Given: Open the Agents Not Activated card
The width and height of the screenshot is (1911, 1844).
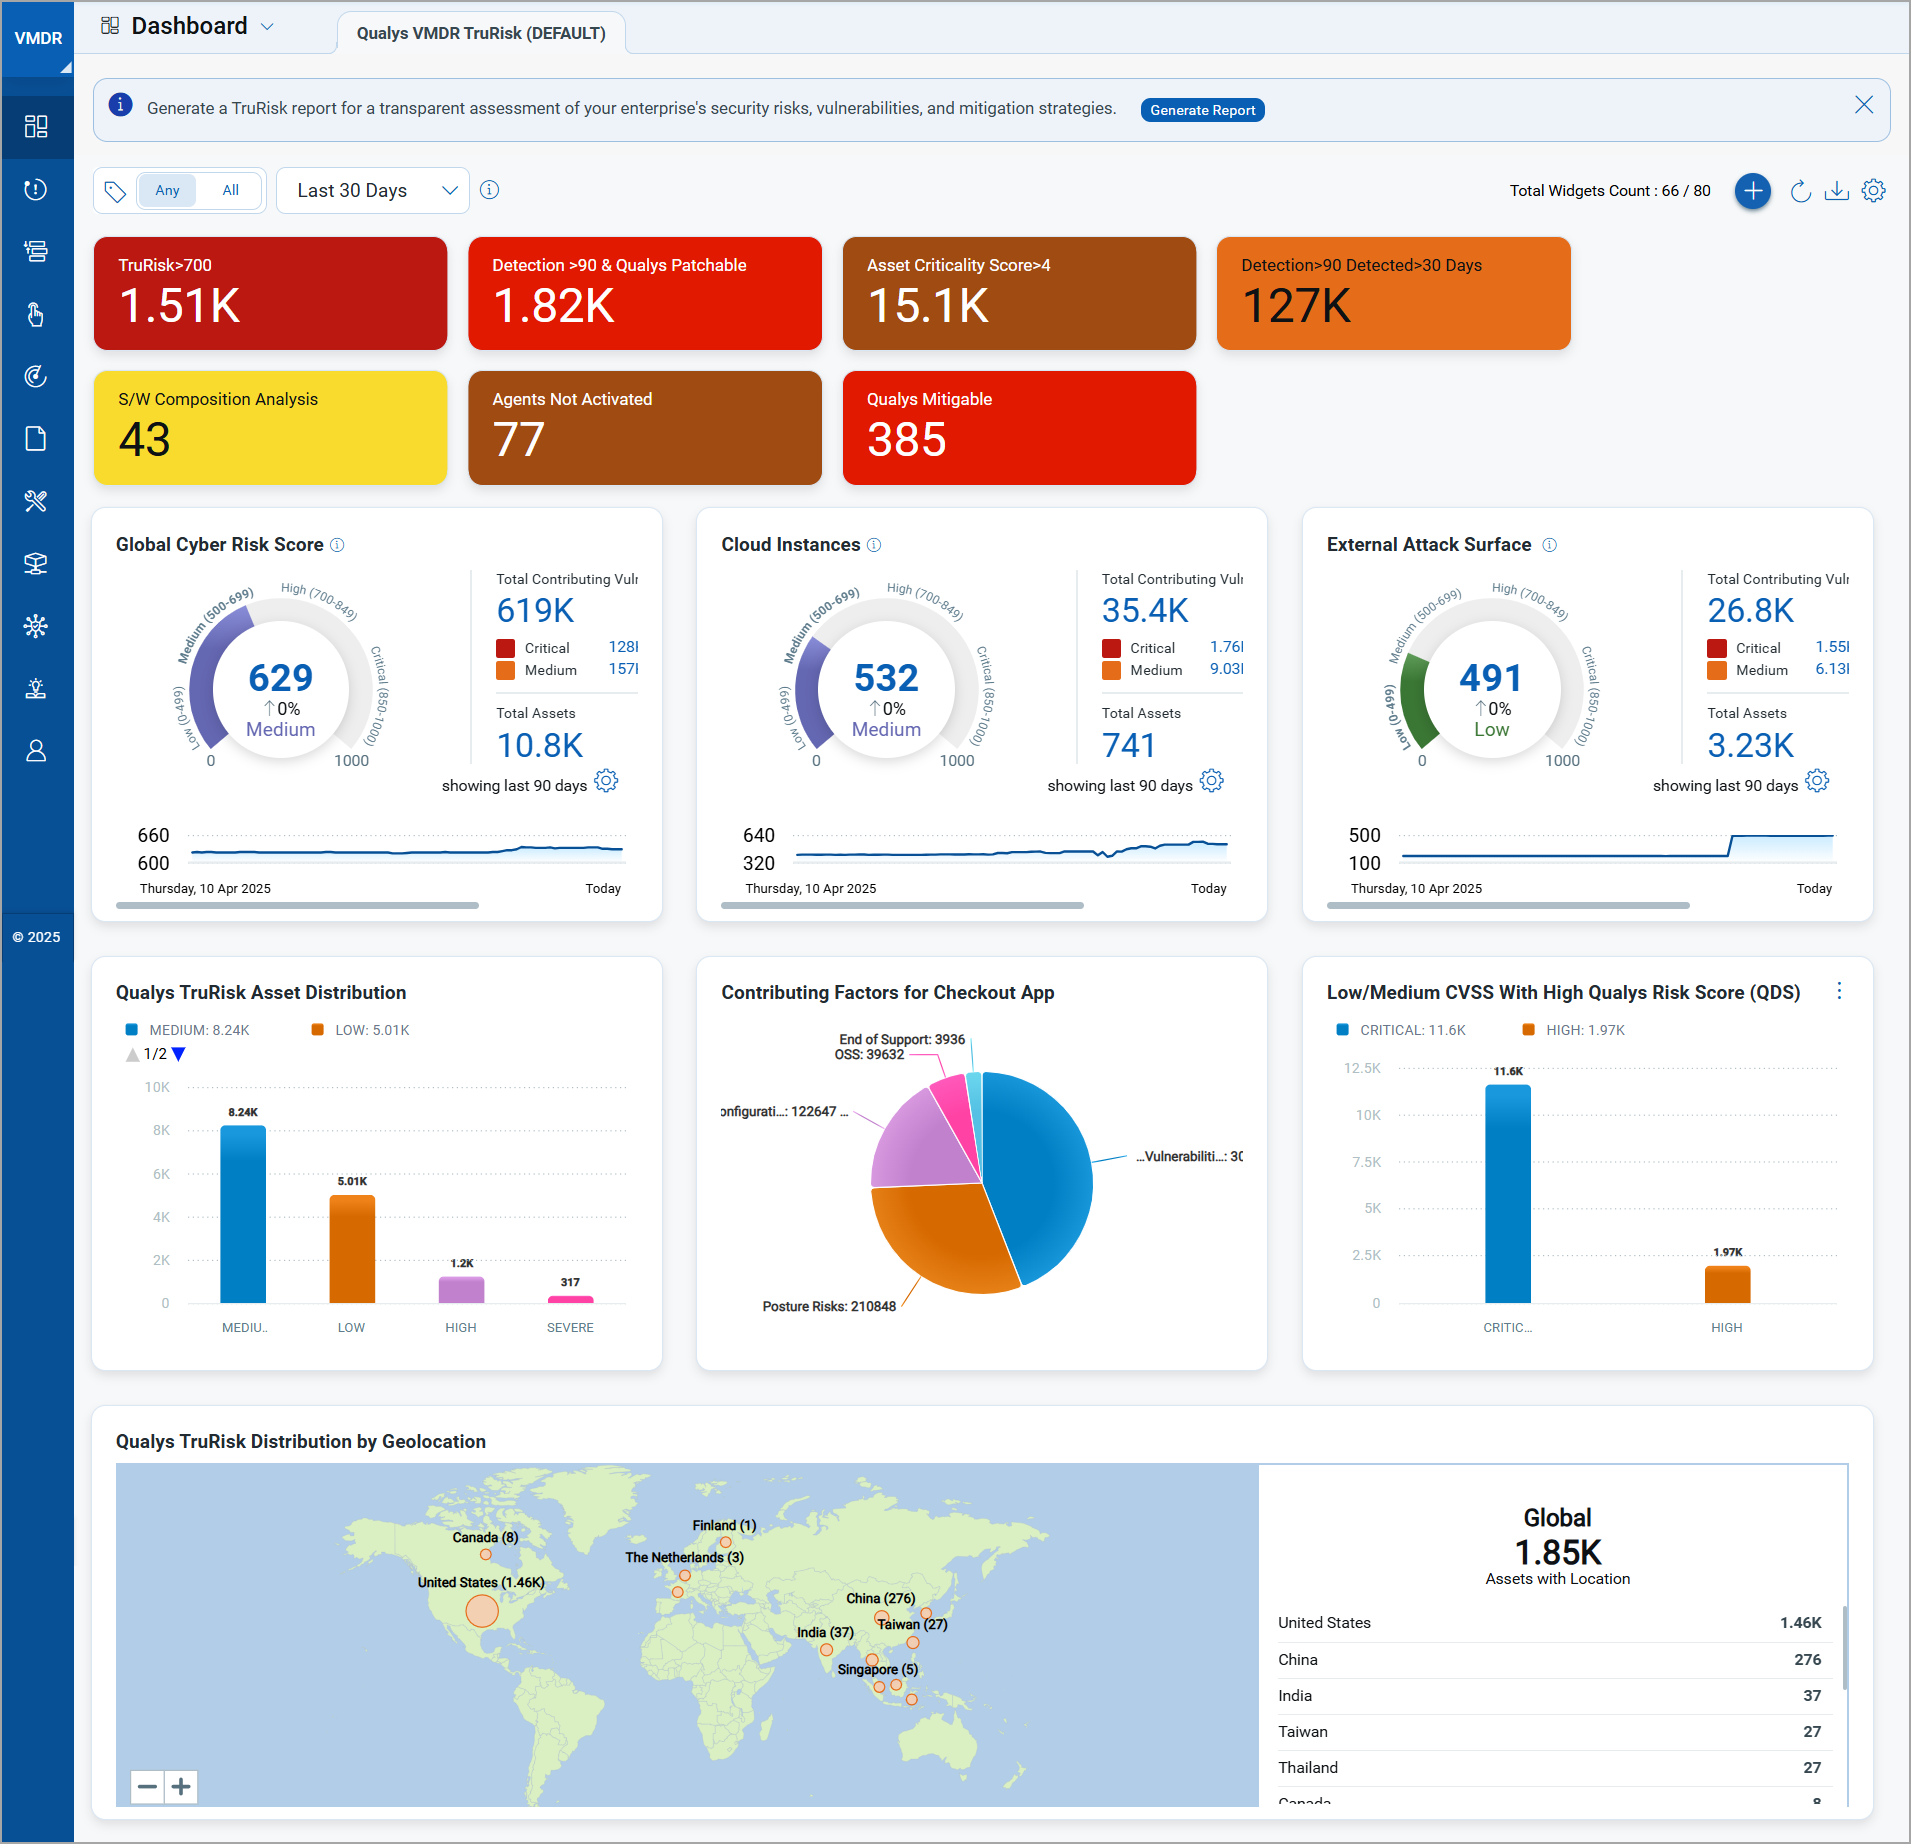Looking at the screenshot, I should click(x=645, y=428).
